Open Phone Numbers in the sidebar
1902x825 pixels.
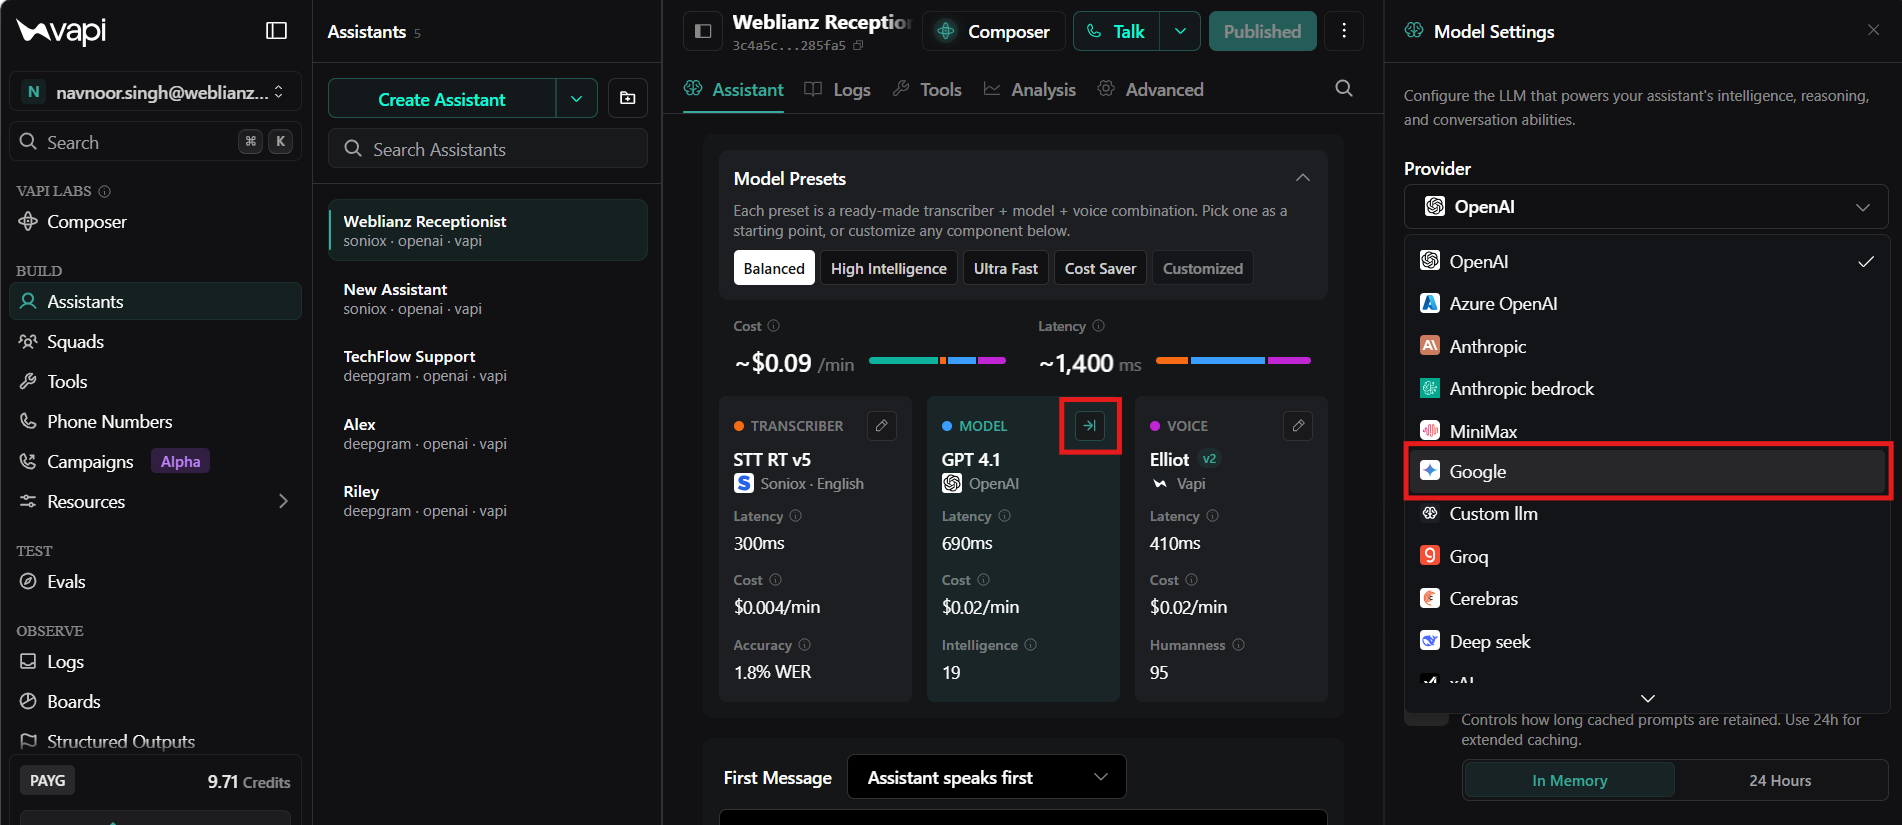coord(155,422)
